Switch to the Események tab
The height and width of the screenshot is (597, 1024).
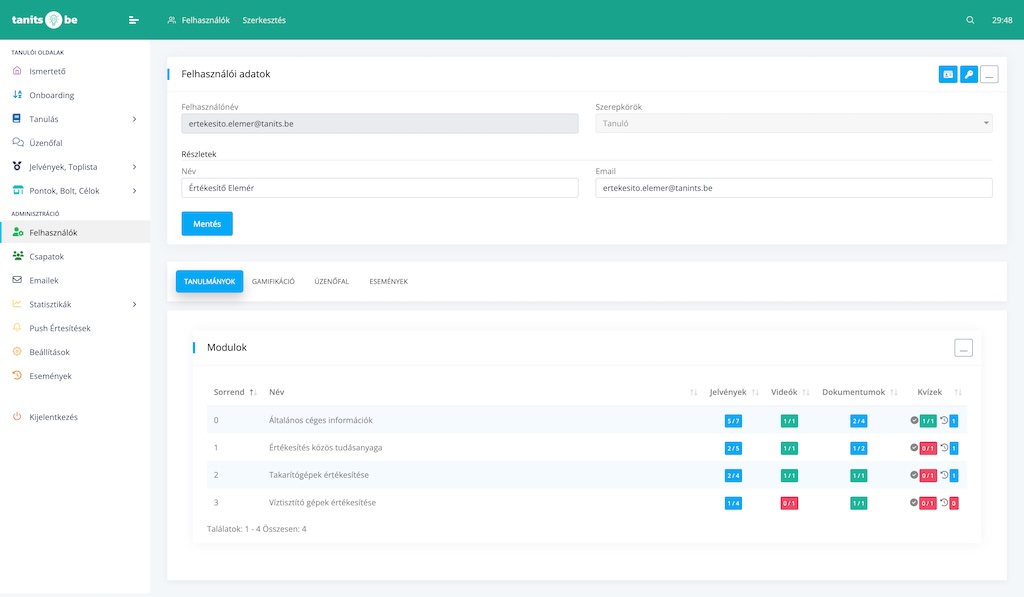[x=388, y=282]
